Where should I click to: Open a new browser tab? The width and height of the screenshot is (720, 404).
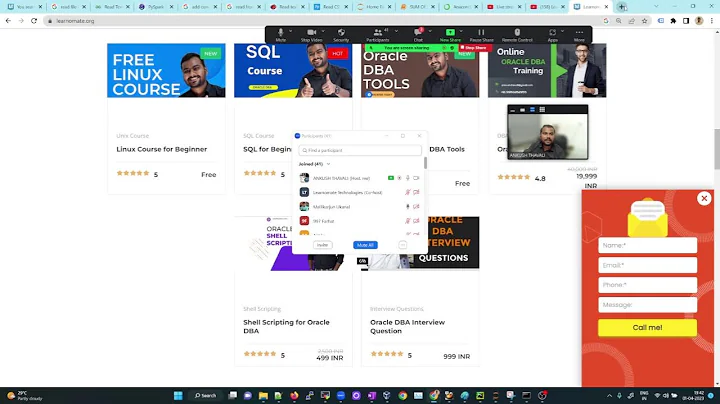click(x=622, y=6)
